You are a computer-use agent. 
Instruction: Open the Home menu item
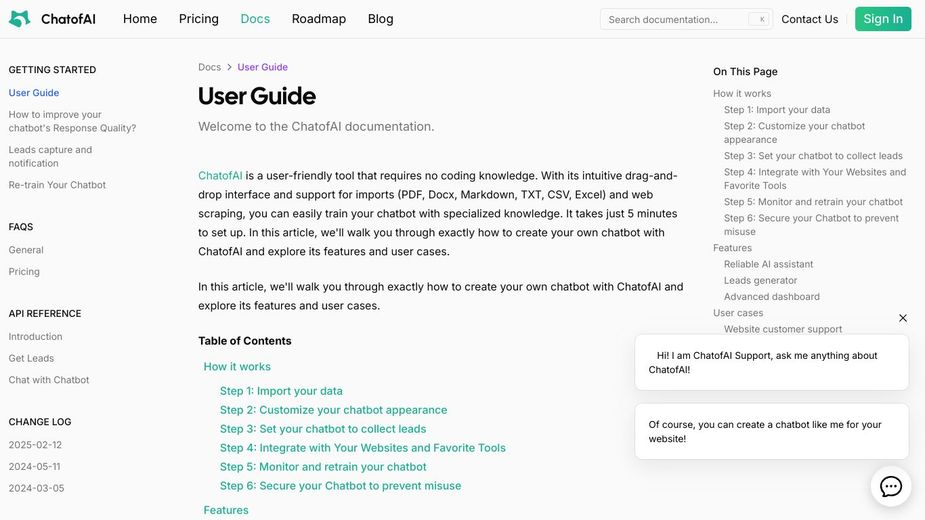[140, 19]
